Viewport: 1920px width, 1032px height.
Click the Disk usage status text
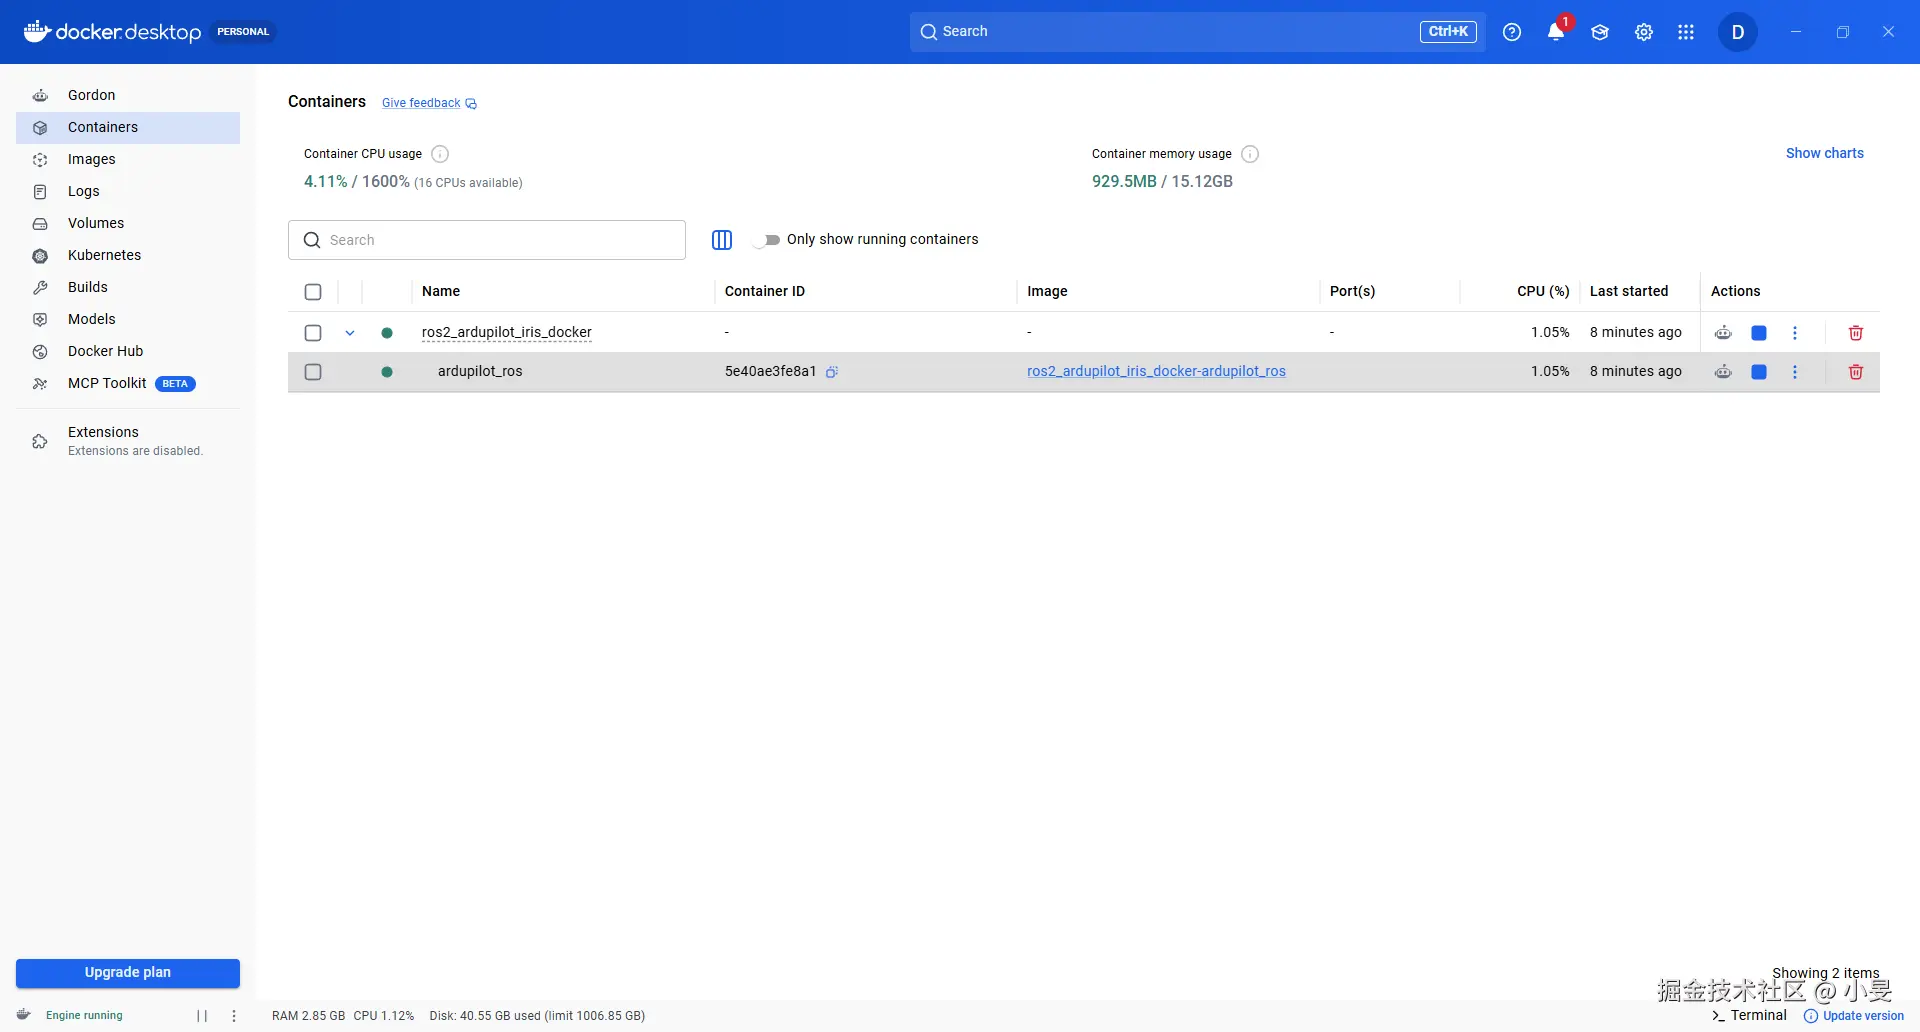(x=537, y=1016)
